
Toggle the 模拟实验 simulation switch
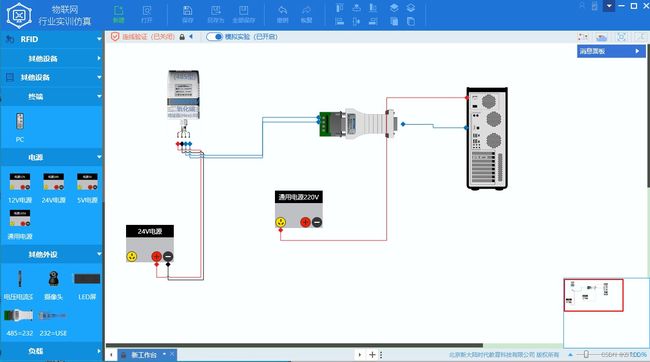(214, 37)
